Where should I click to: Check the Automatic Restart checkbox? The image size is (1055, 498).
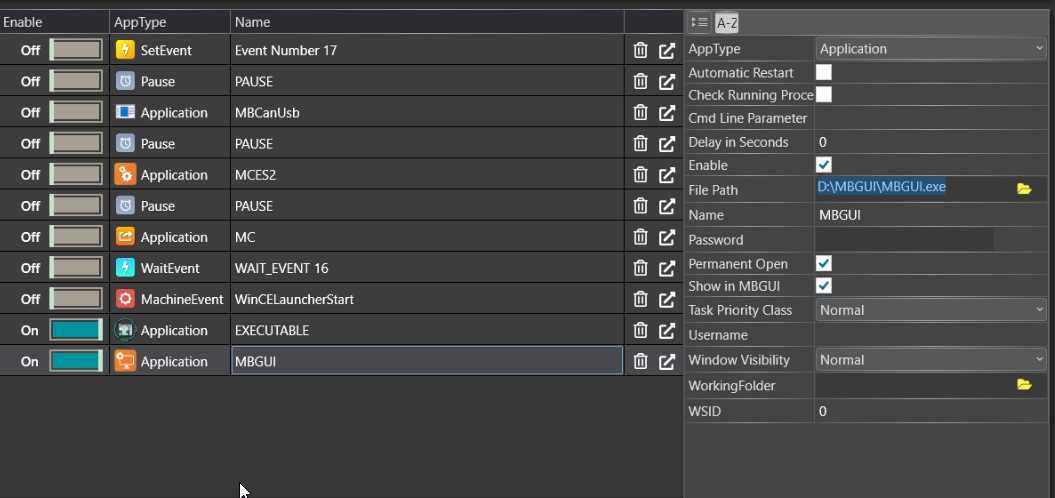coord(824,72)
